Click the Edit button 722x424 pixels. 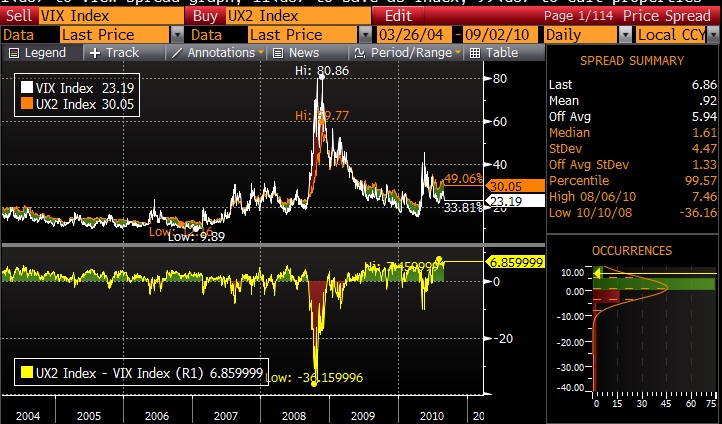[x=398, y=16]
